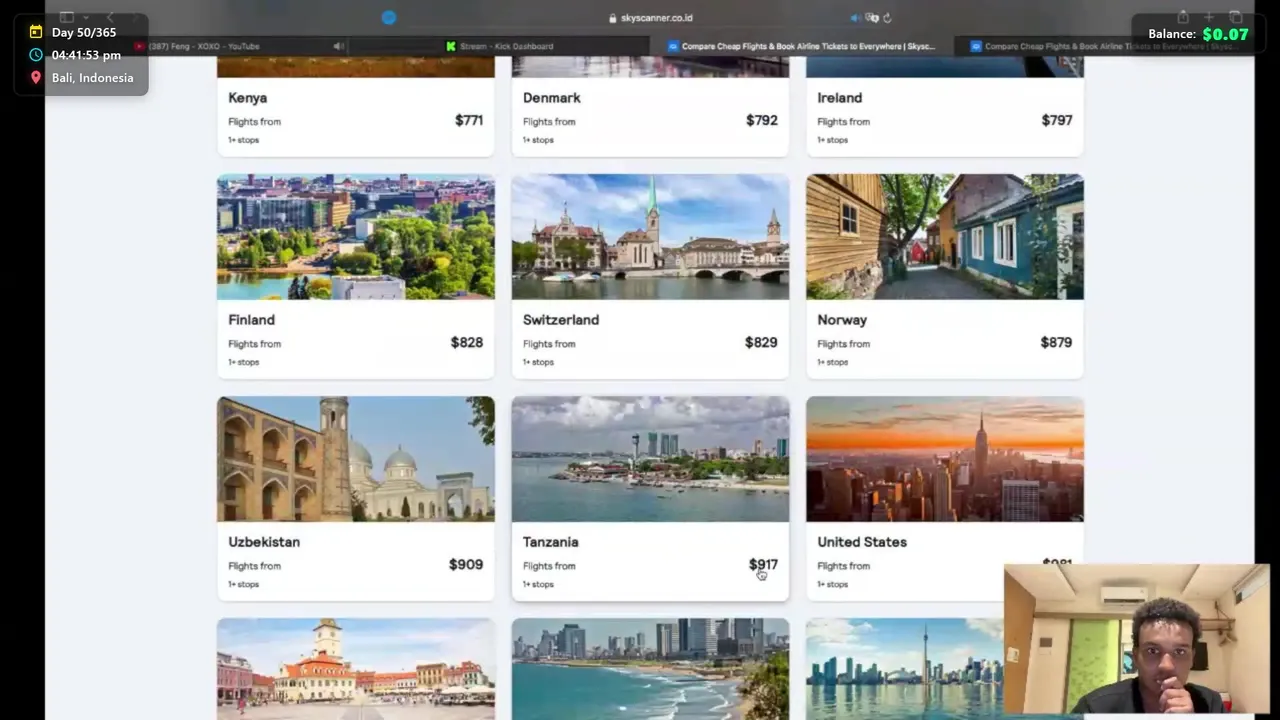The width and height of the screenshot is (1280, 720).
Task: Select the active Compare Cheap Flights tab
Action: [x=802, y=46]
